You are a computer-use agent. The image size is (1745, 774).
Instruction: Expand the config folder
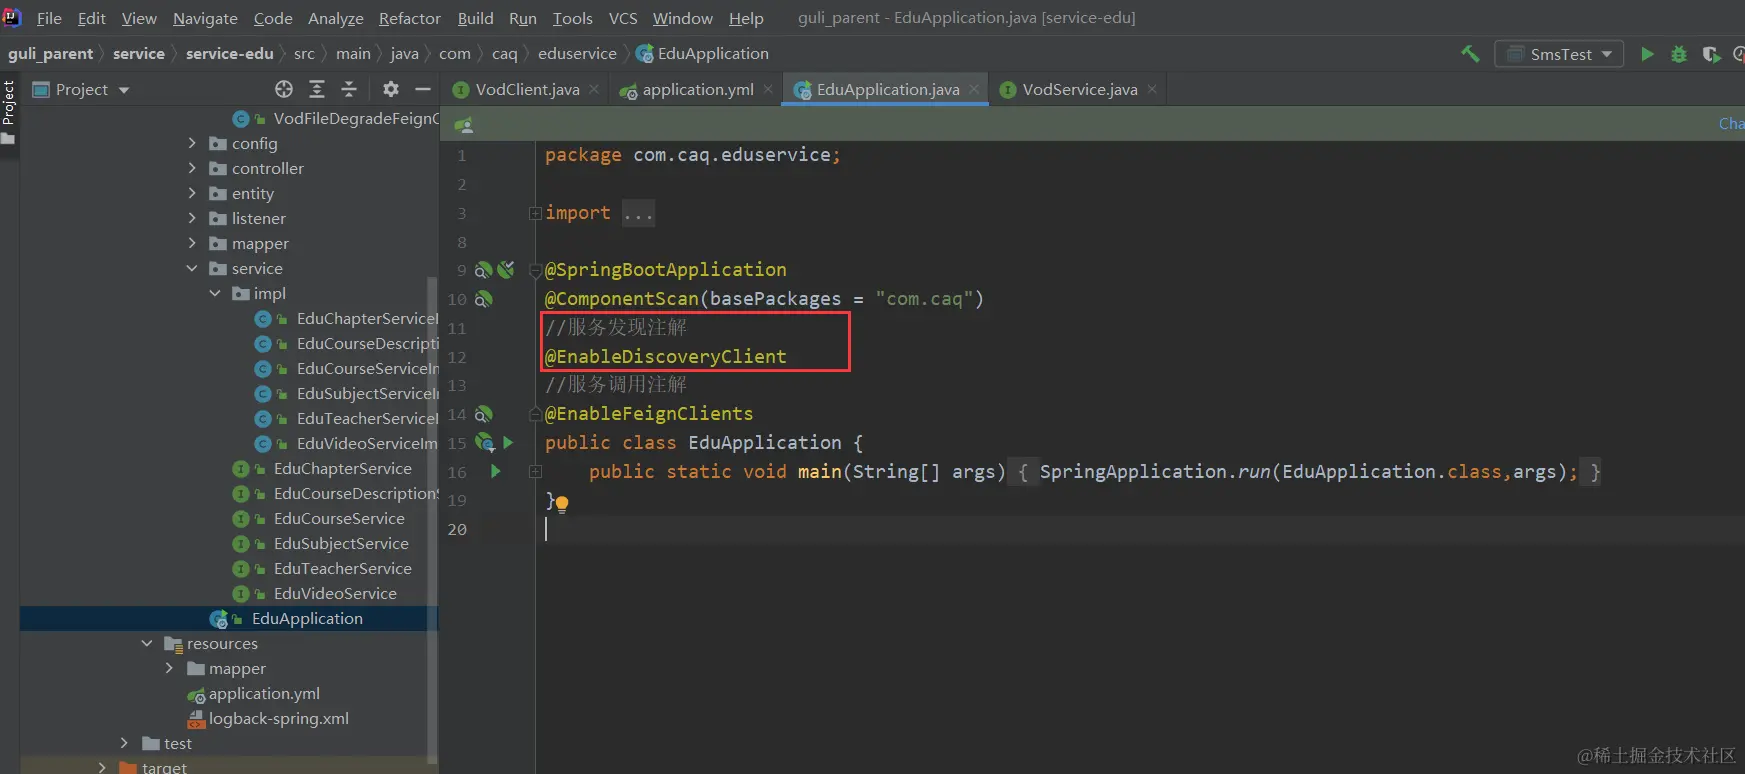(192, 143)
